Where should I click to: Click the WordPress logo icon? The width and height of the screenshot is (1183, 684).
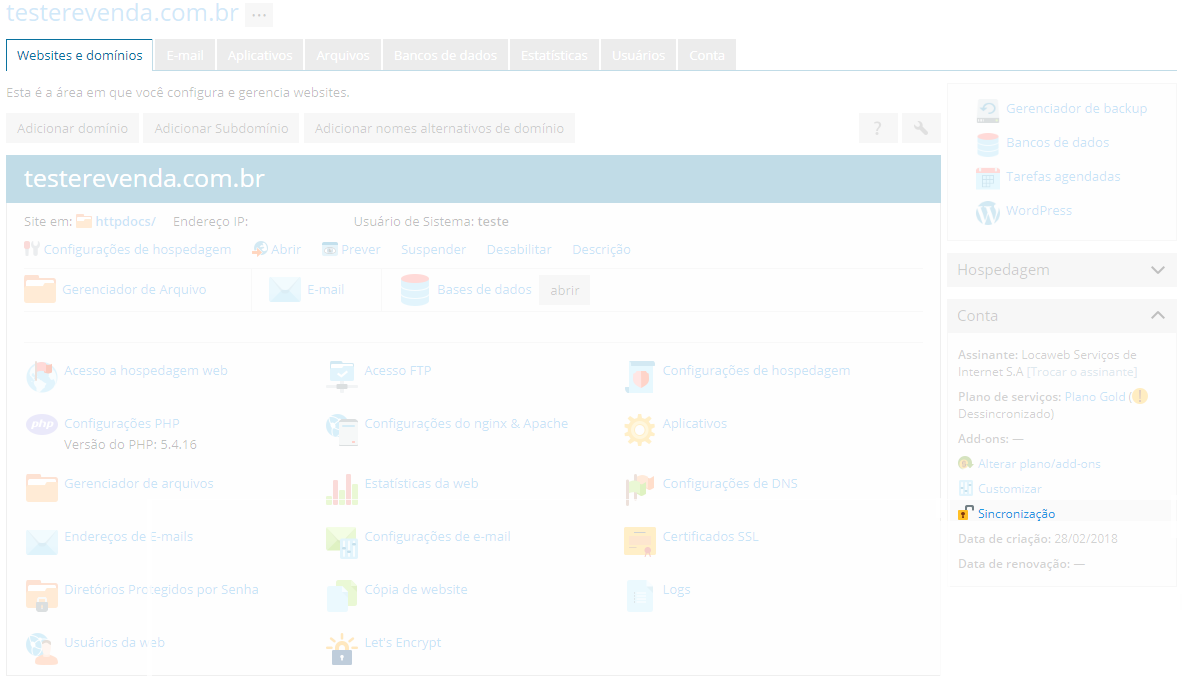tap(988, 212)
